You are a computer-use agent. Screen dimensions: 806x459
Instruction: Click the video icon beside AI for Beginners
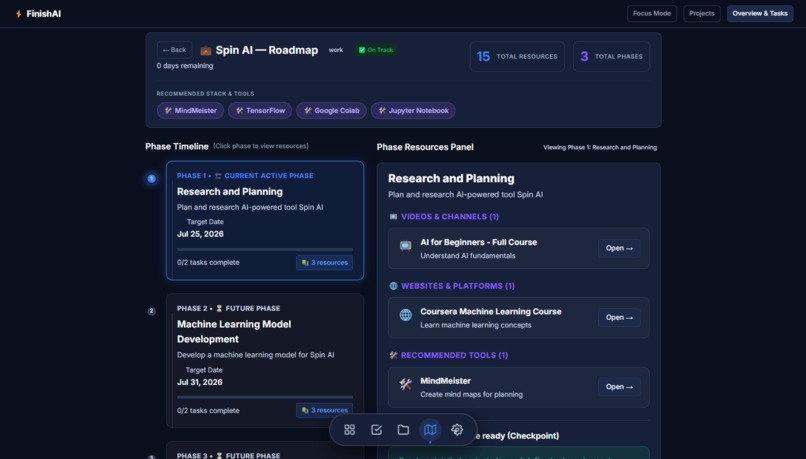(x=406, y=246)
